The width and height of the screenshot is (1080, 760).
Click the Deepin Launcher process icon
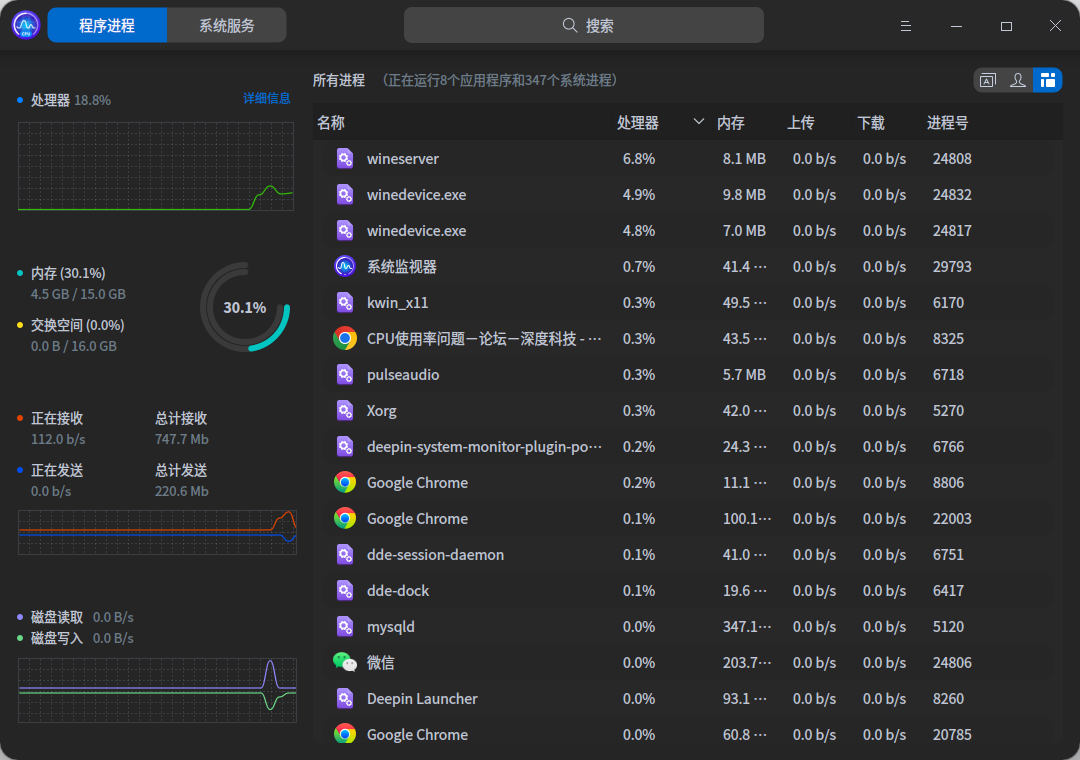[345, 699]
